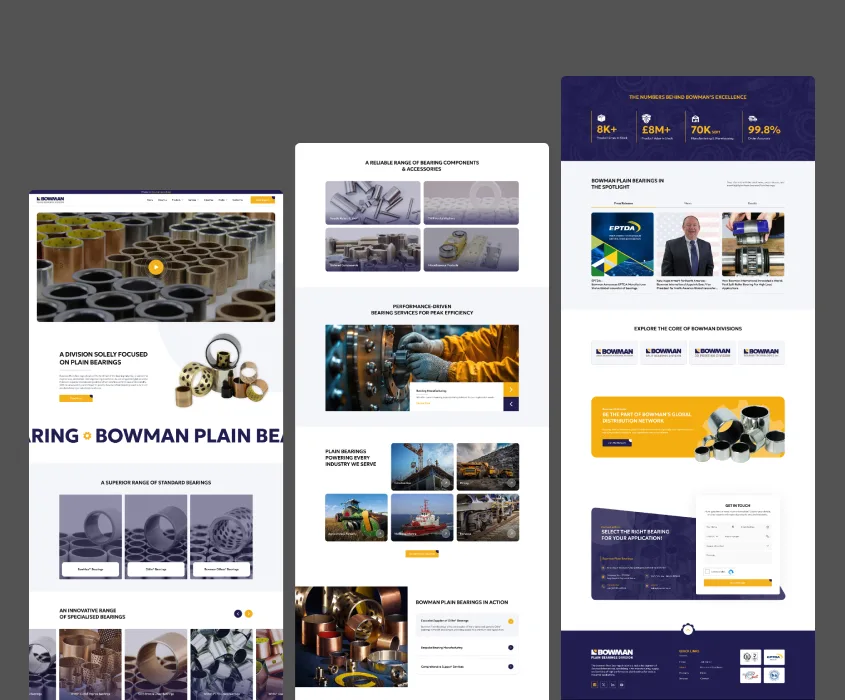Image resolution: width=845 pixels, height=700 pixels.
Task: Submit the Get In Touch form
Action: click(738, 583)
